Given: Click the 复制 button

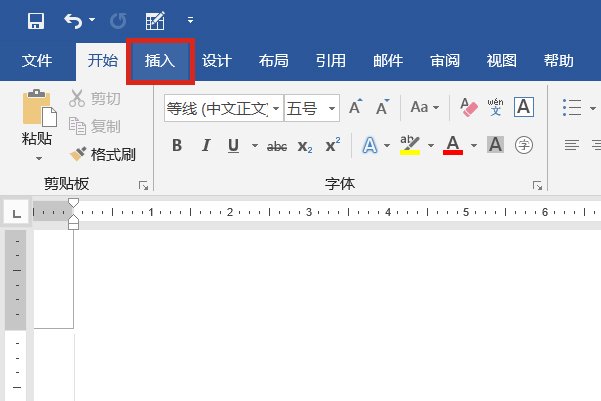Looking at the screenshot, I should (x=95, y=126).
